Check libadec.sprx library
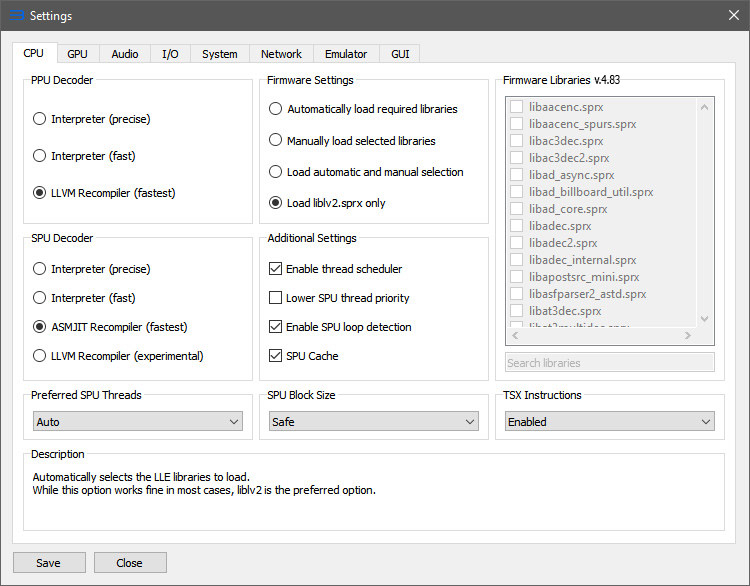The width and height of the screenshot is (750, 586). tap(517, 226)
